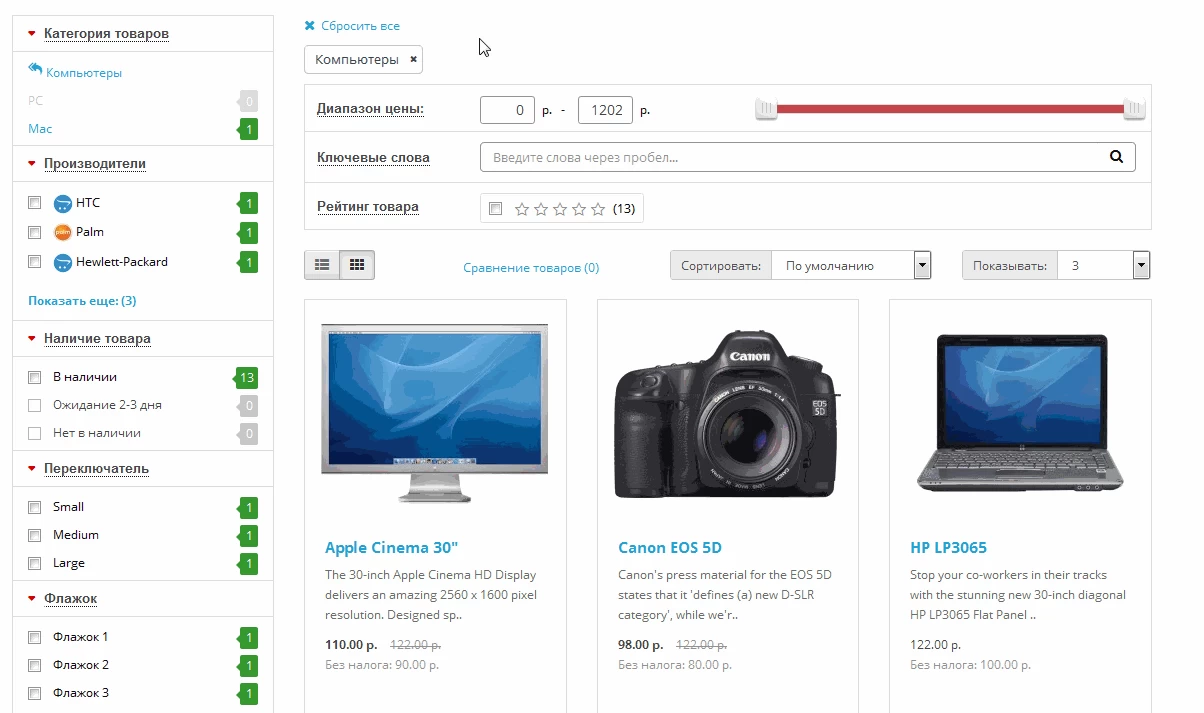This screenshot has height=713, width=1204.
Task: Collapse the Флажок section
Action: click(70, 599)
